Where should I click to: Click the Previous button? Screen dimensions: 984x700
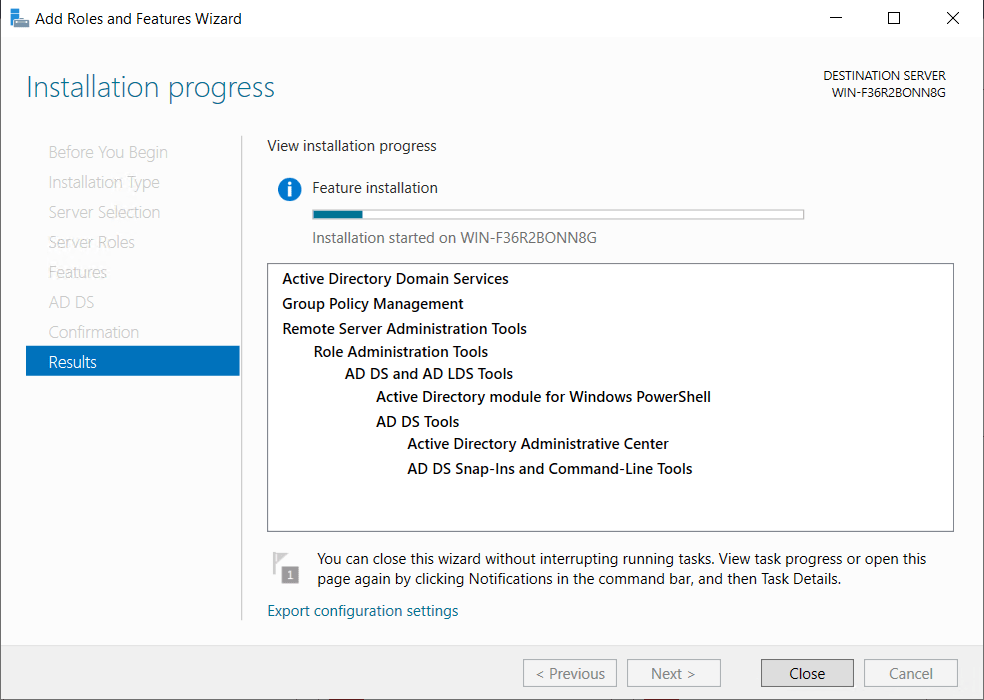coord(570,673)
